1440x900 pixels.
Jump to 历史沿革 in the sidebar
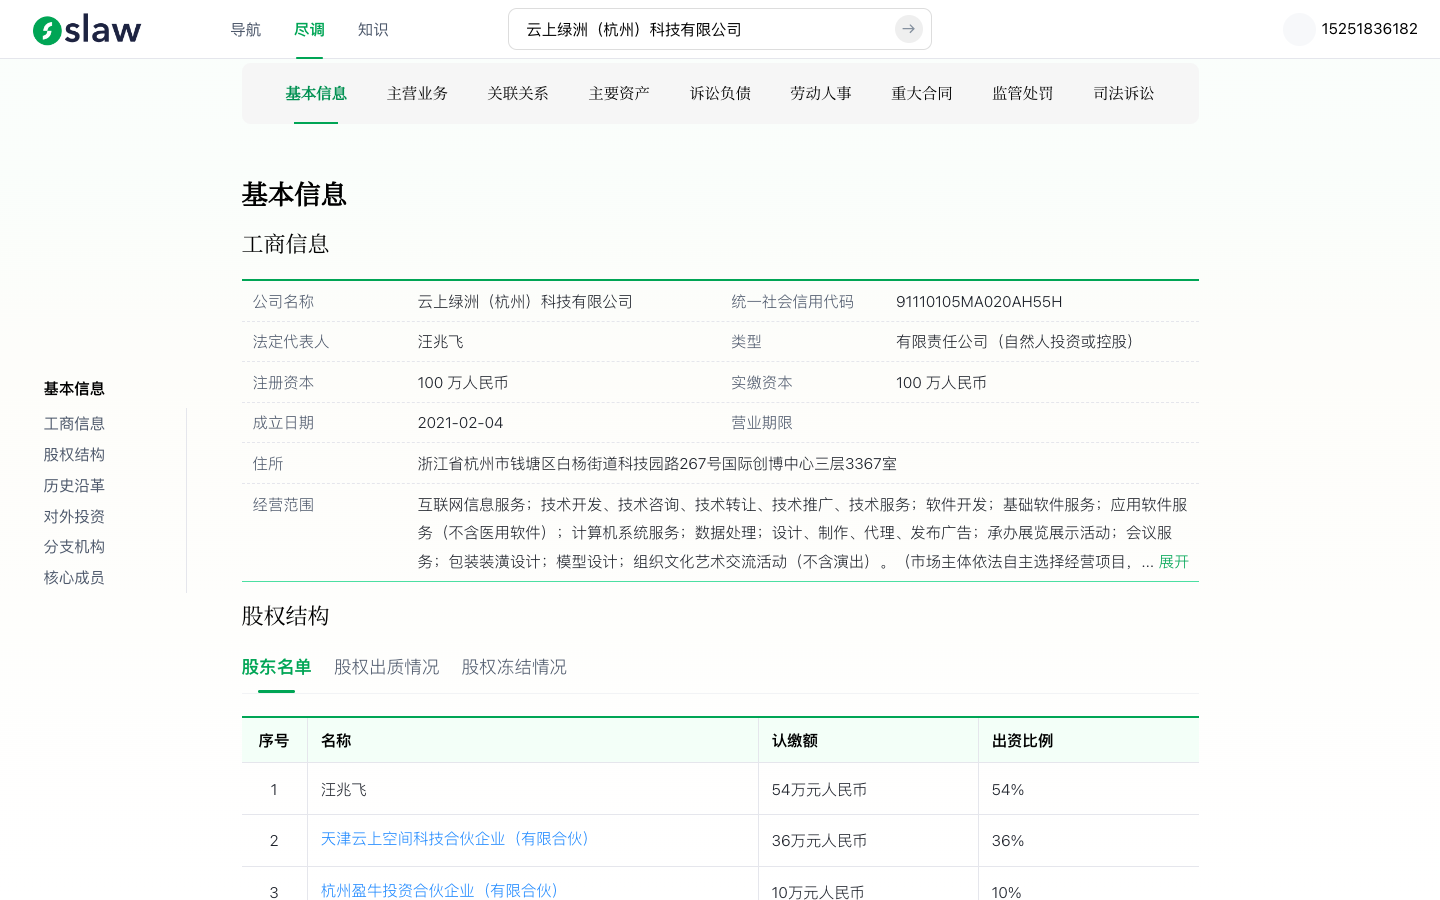click(x=74, y=485)
